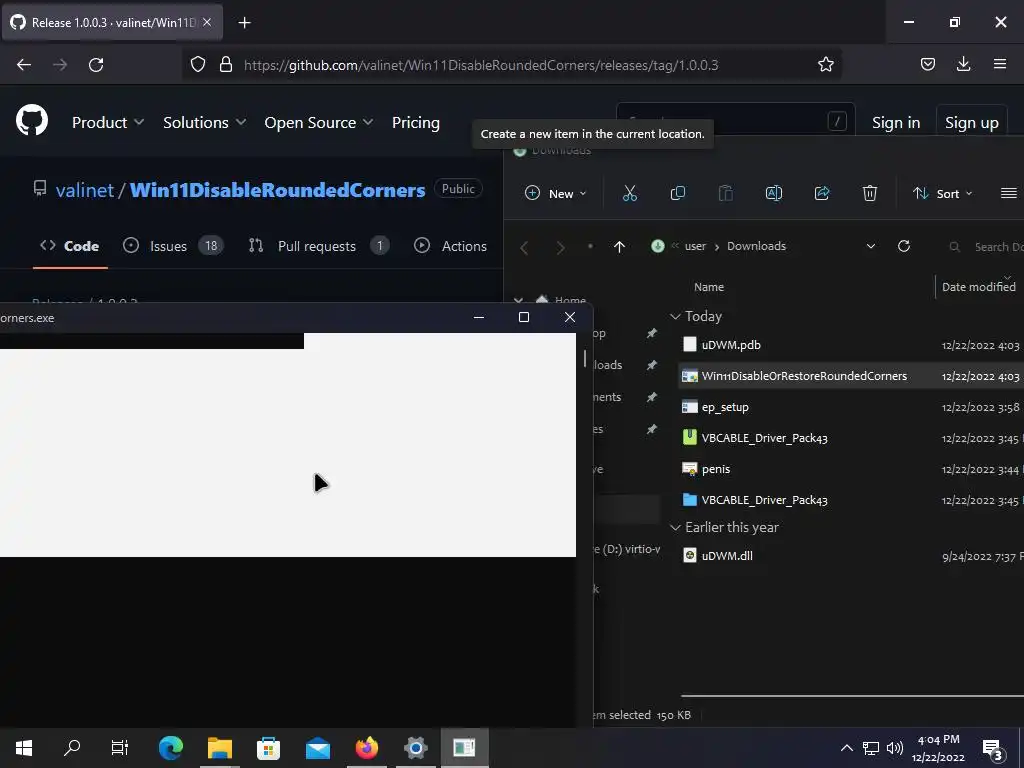1024x768 pixels.
Task: Expand the address path history dropdown
Action: coord(871,246)
